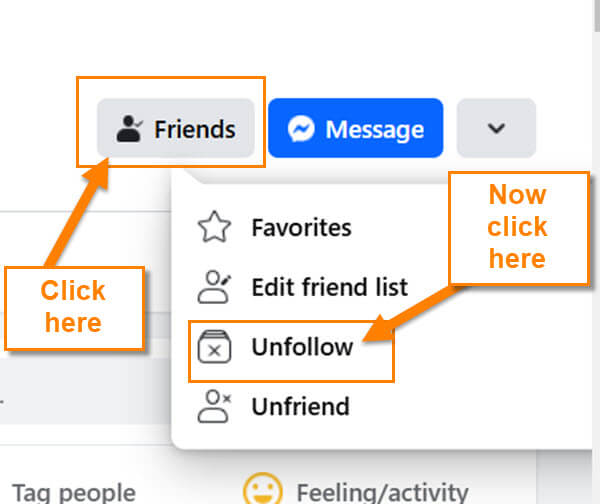The height and width of the screenshot is (504, 600).
Task: Click the yellow smiley feeling icon
Action: 263,489
